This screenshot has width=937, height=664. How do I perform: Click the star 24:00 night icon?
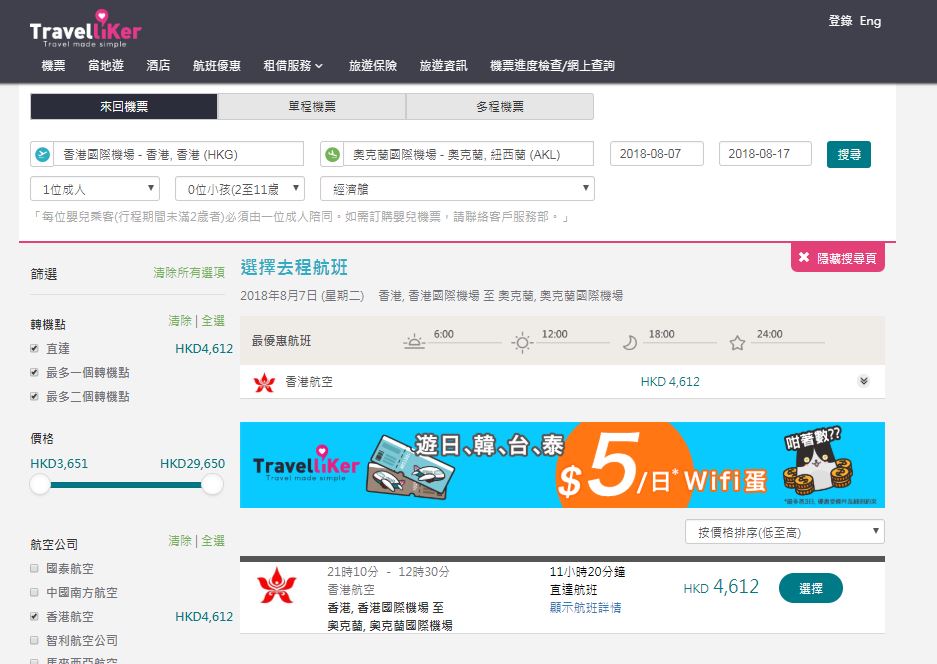click(x=737, y=343)
